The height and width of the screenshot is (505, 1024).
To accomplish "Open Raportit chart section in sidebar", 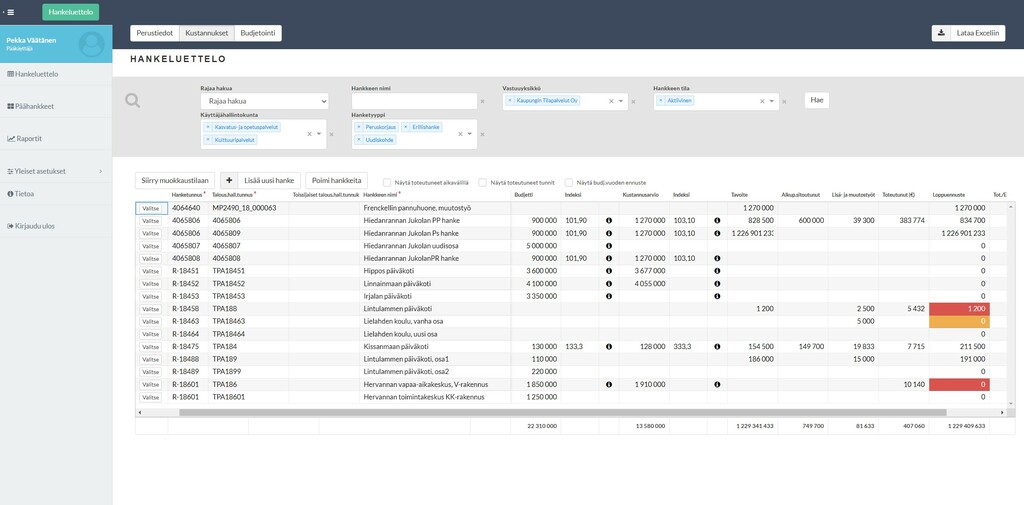I will pyautogui.click(x=28, y=139).
